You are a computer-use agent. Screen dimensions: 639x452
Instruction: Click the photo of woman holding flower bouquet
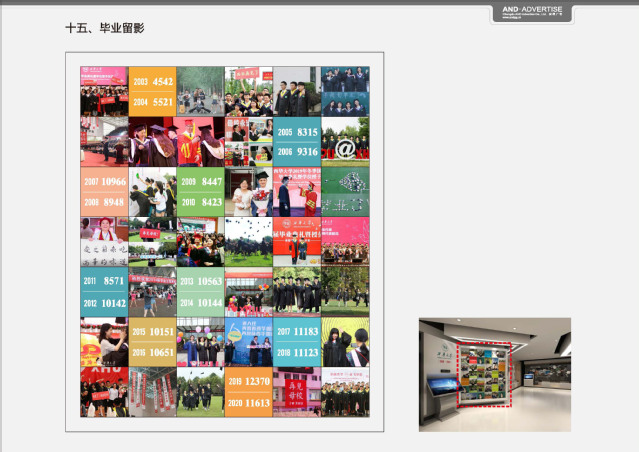249,192
